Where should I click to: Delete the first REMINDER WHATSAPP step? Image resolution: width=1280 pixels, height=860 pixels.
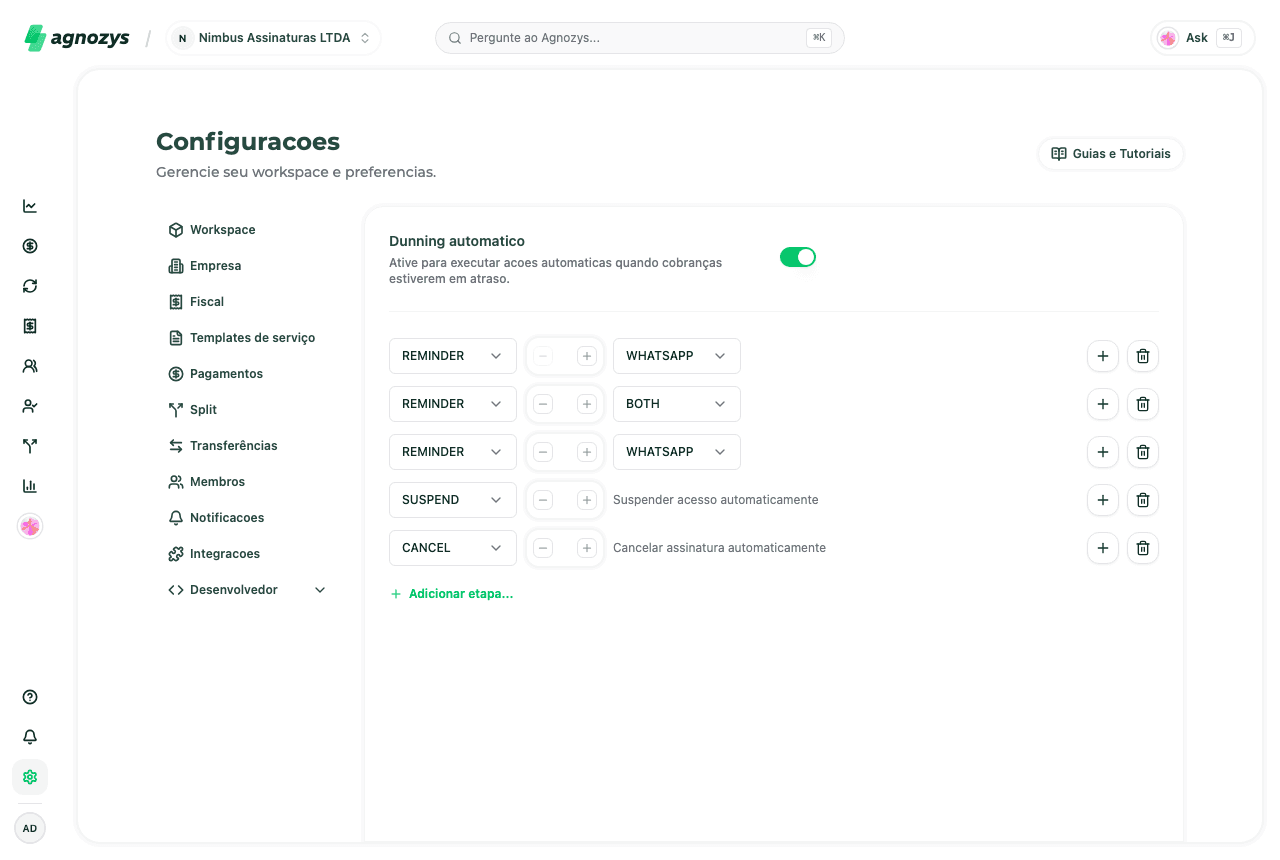[x=1143, y=356]
